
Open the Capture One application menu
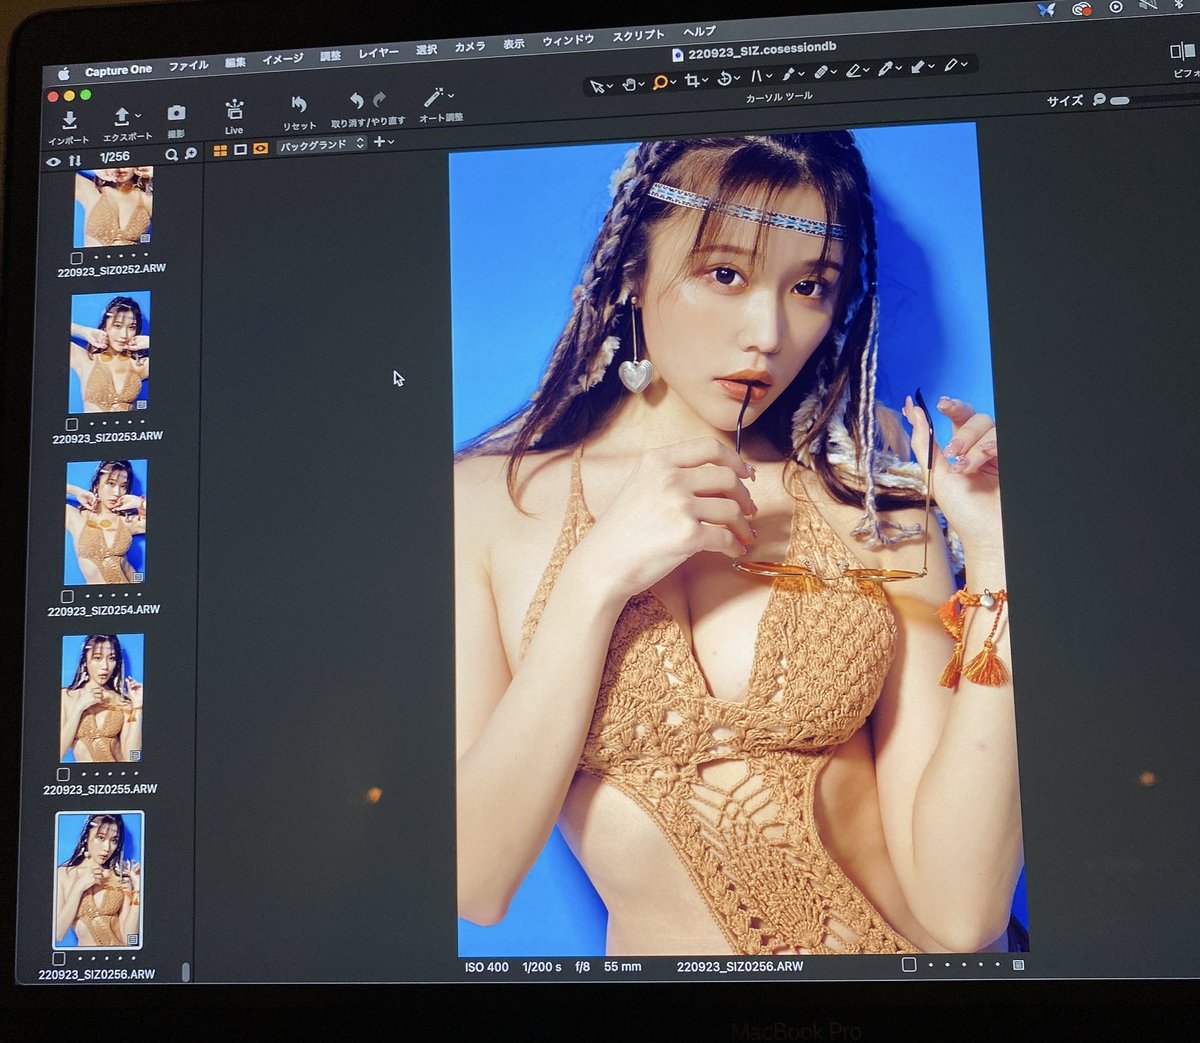(x=118, y=71)
